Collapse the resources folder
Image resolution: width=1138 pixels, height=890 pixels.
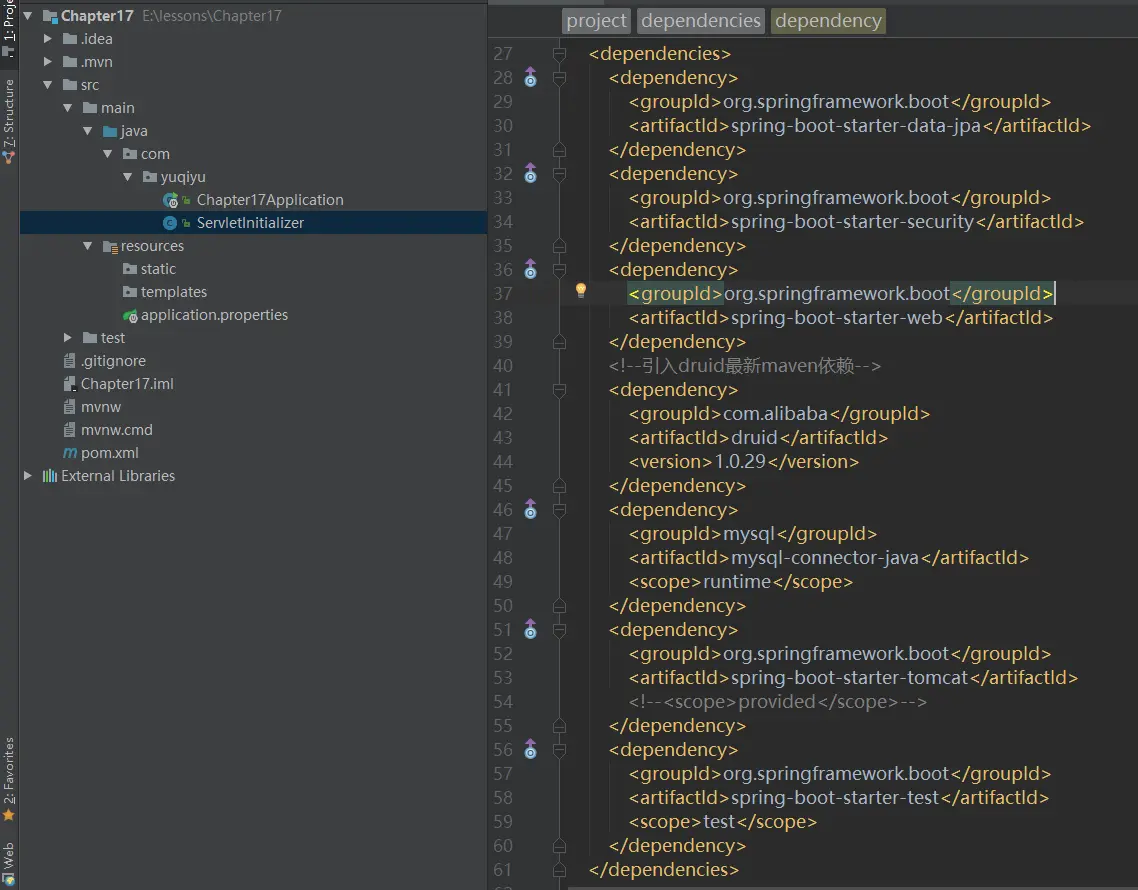[87, 246]
